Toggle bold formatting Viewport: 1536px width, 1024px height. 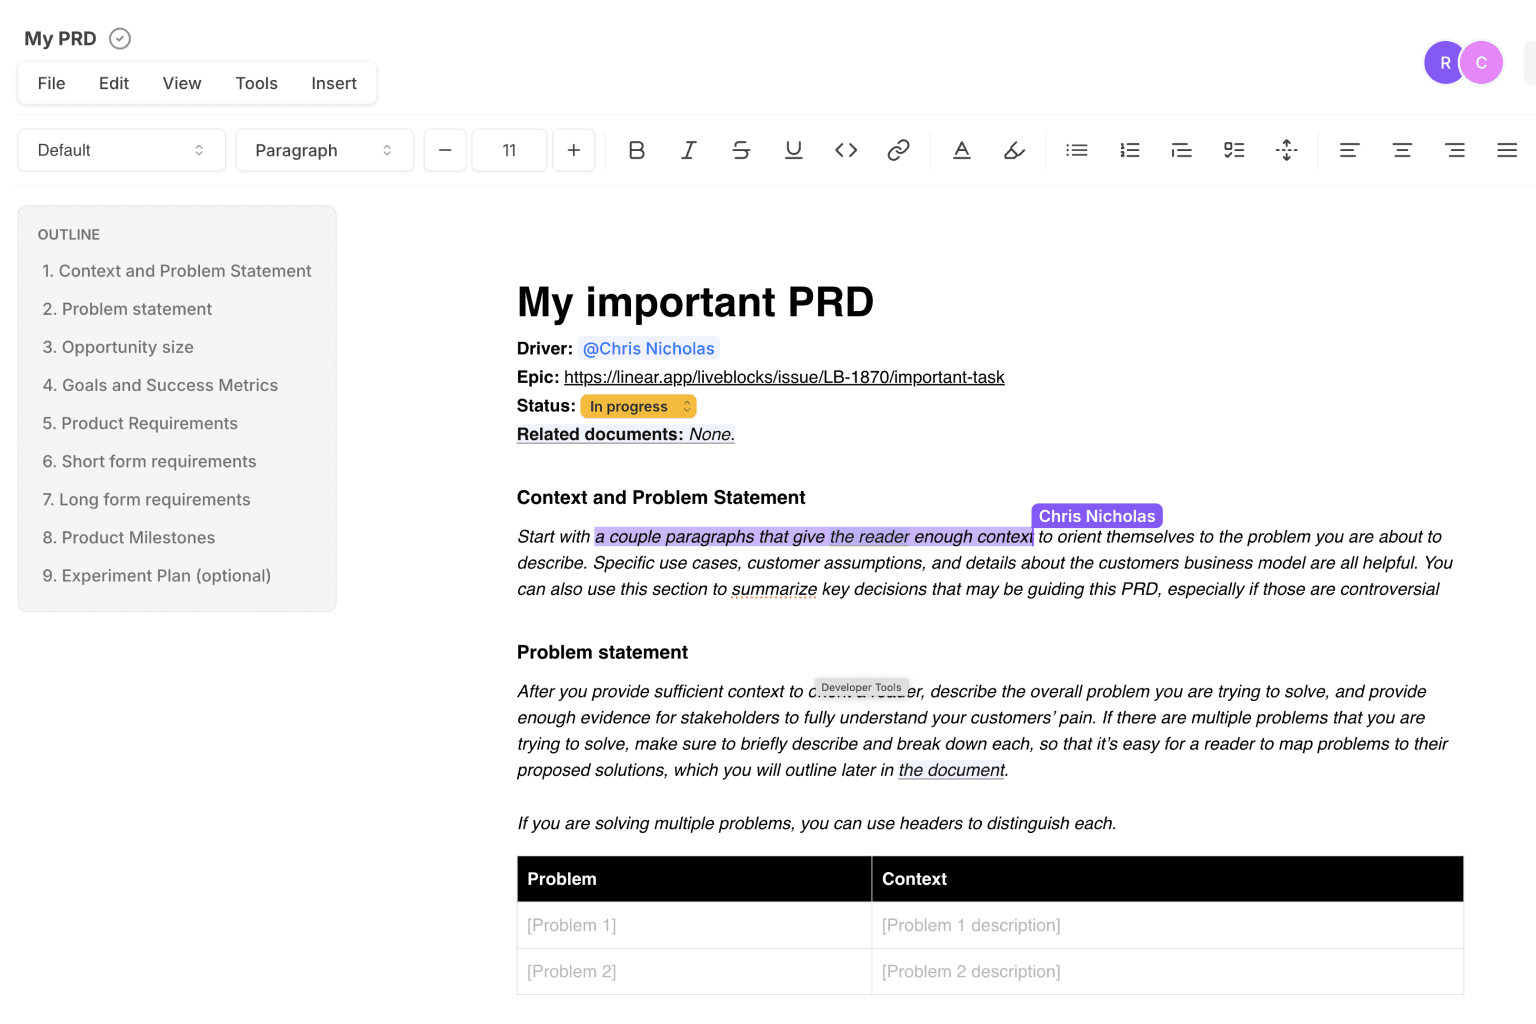point(636,150)
